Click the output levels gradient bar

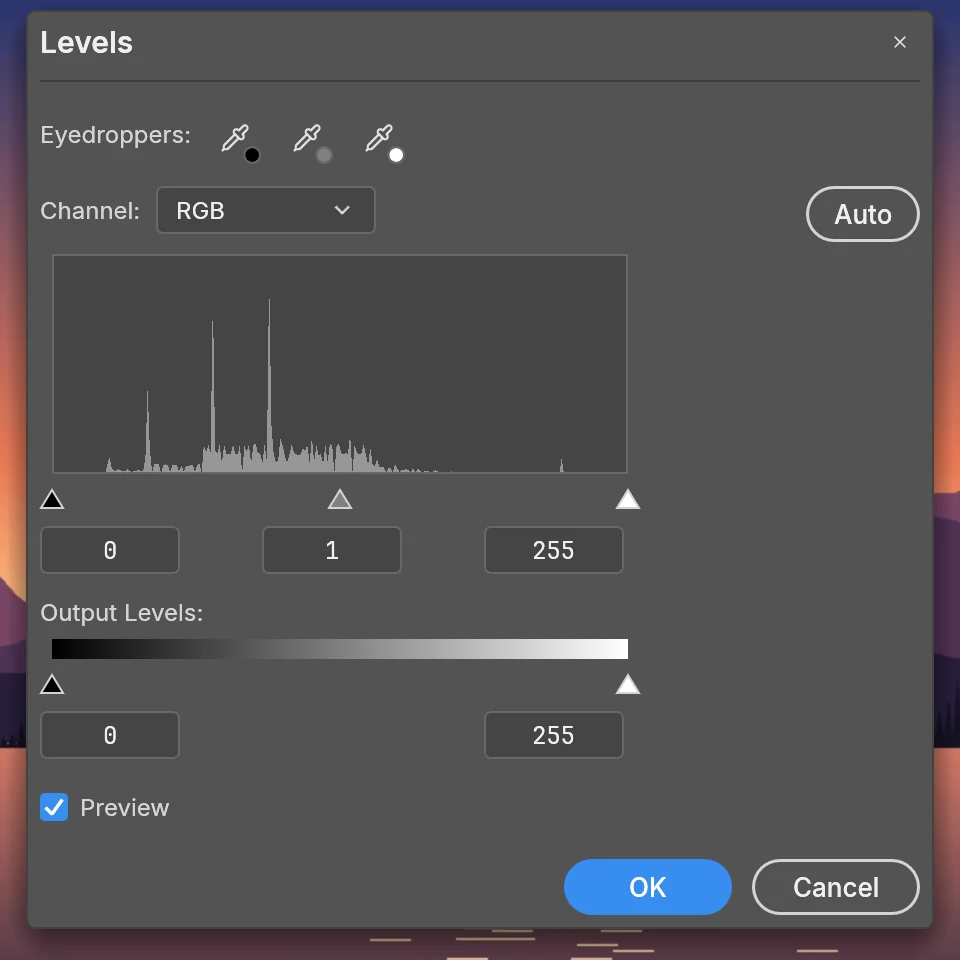coord(340,649)
